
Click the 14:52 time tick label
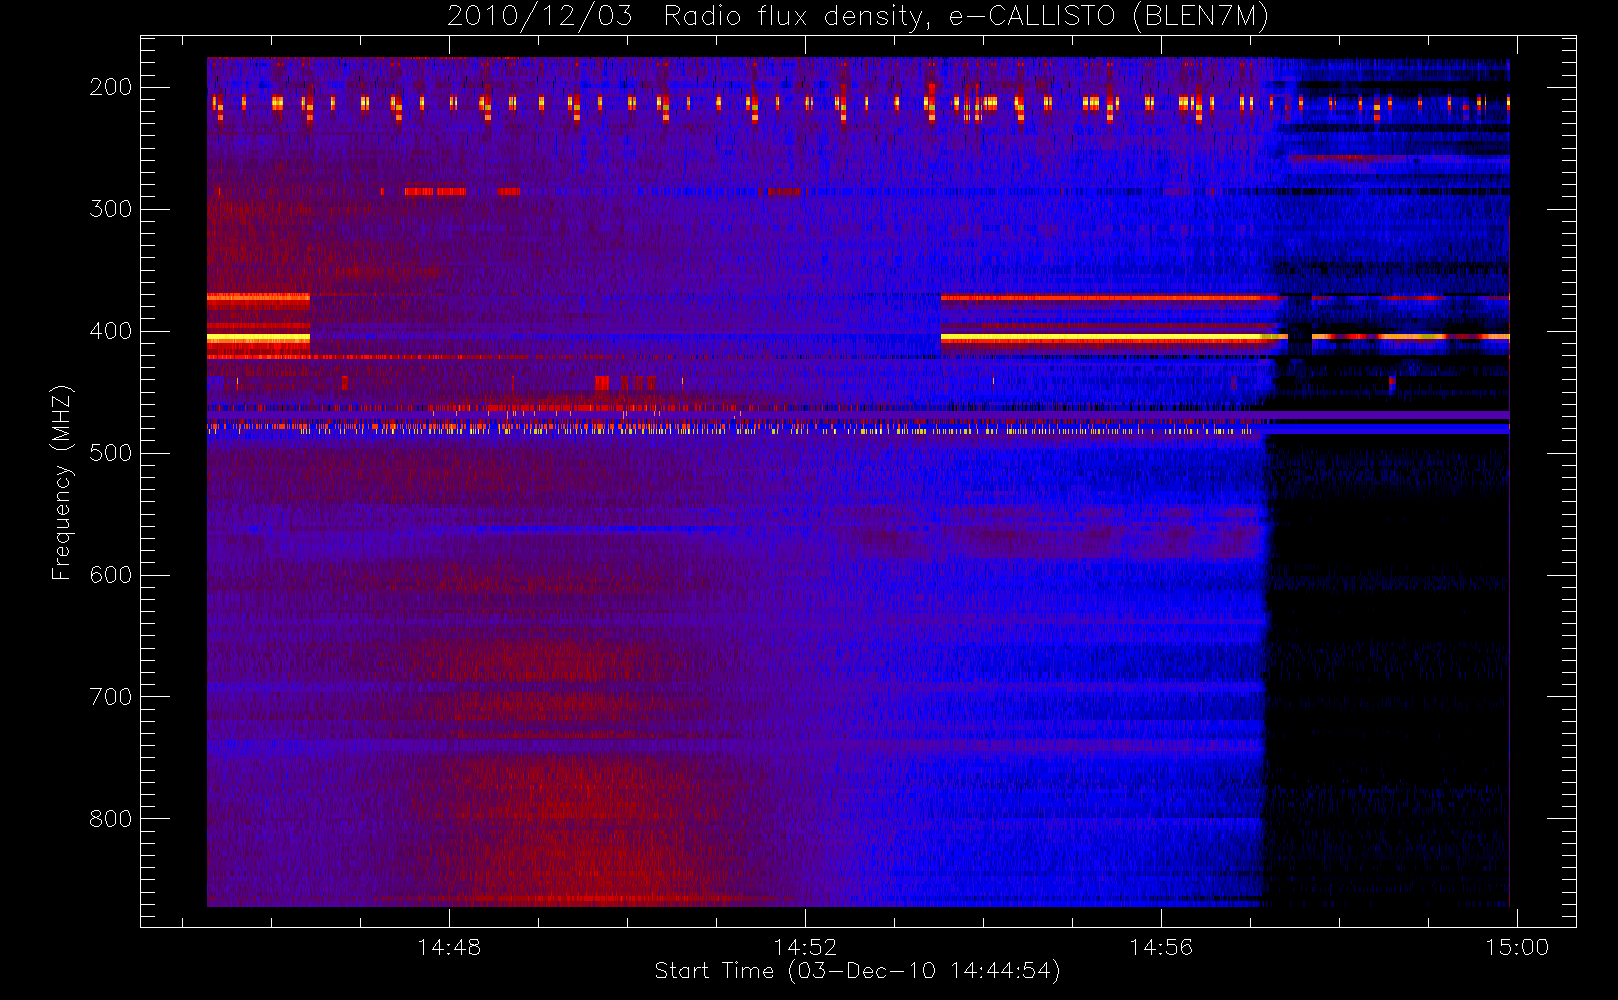pos(805,947)
